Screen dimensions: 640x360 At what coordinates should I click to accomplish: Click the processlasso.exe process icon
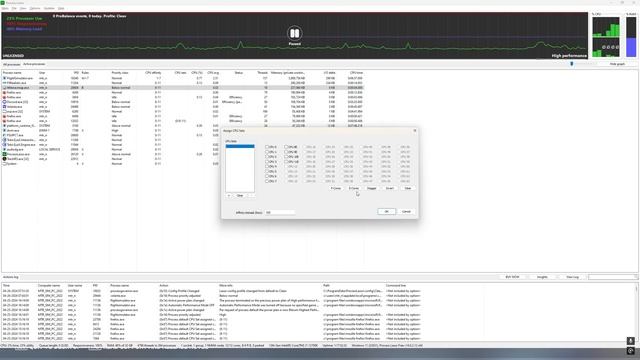[4, 154]
